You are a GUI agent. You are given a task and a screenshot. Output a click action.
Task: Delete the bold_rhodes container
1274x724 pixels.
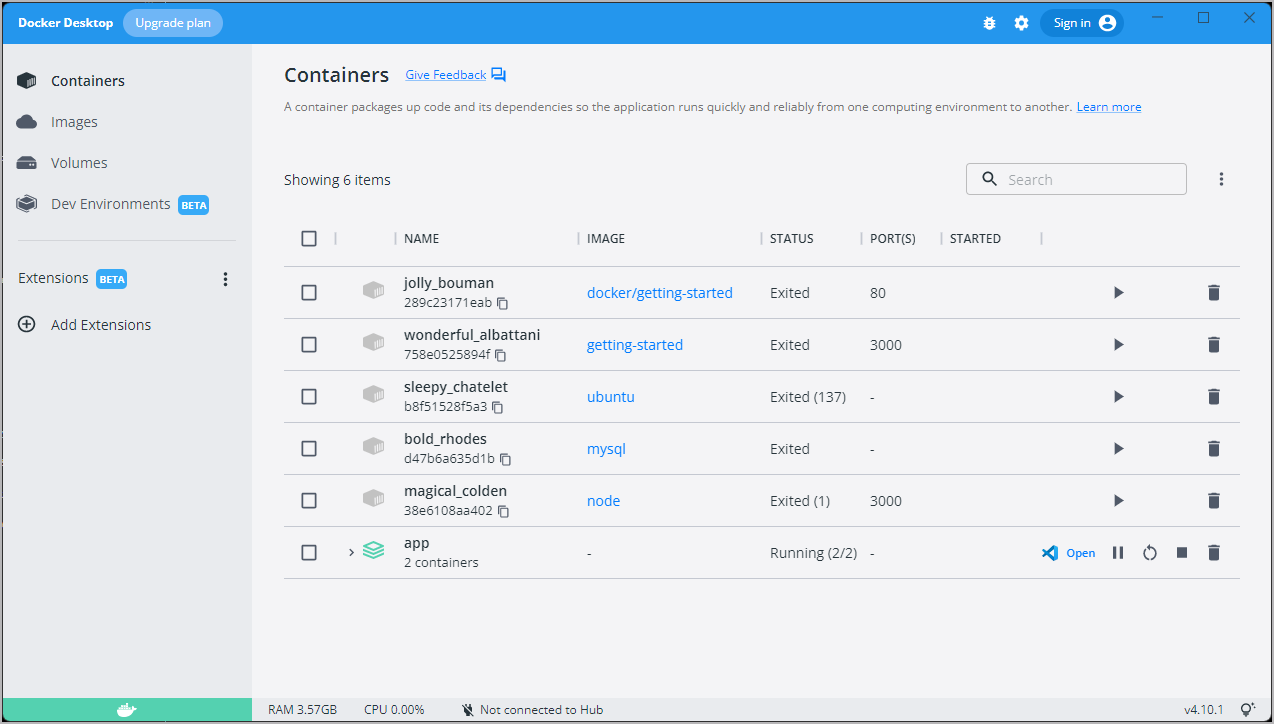(1214, 449)
